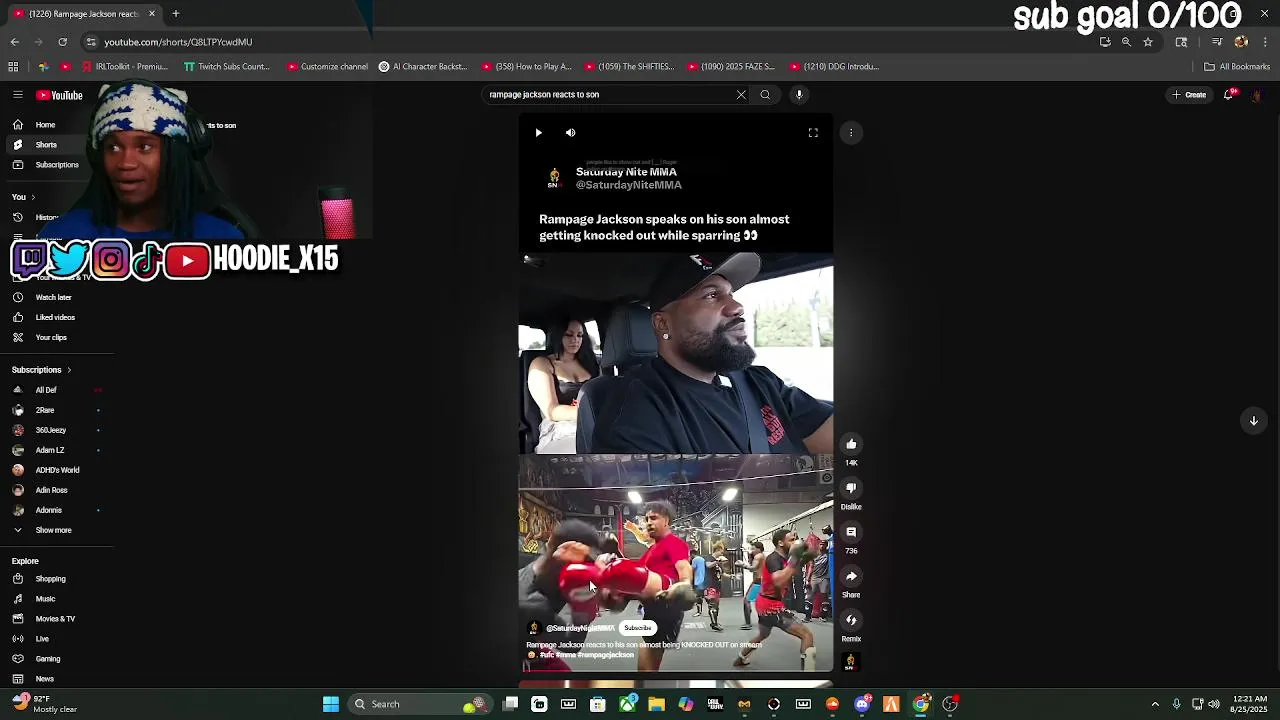Open ADHD's World channel

click(55, 470)
